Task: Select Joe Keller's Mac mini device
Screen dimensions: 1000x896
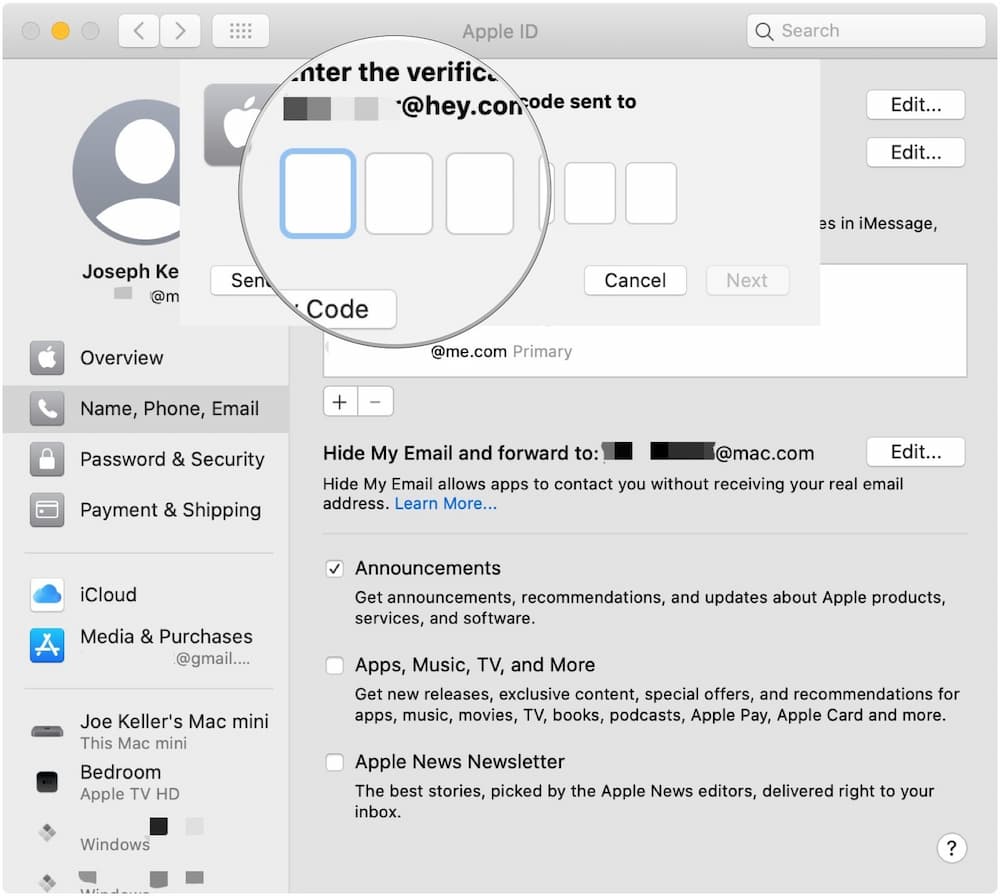Action: [x=173, y=731]
